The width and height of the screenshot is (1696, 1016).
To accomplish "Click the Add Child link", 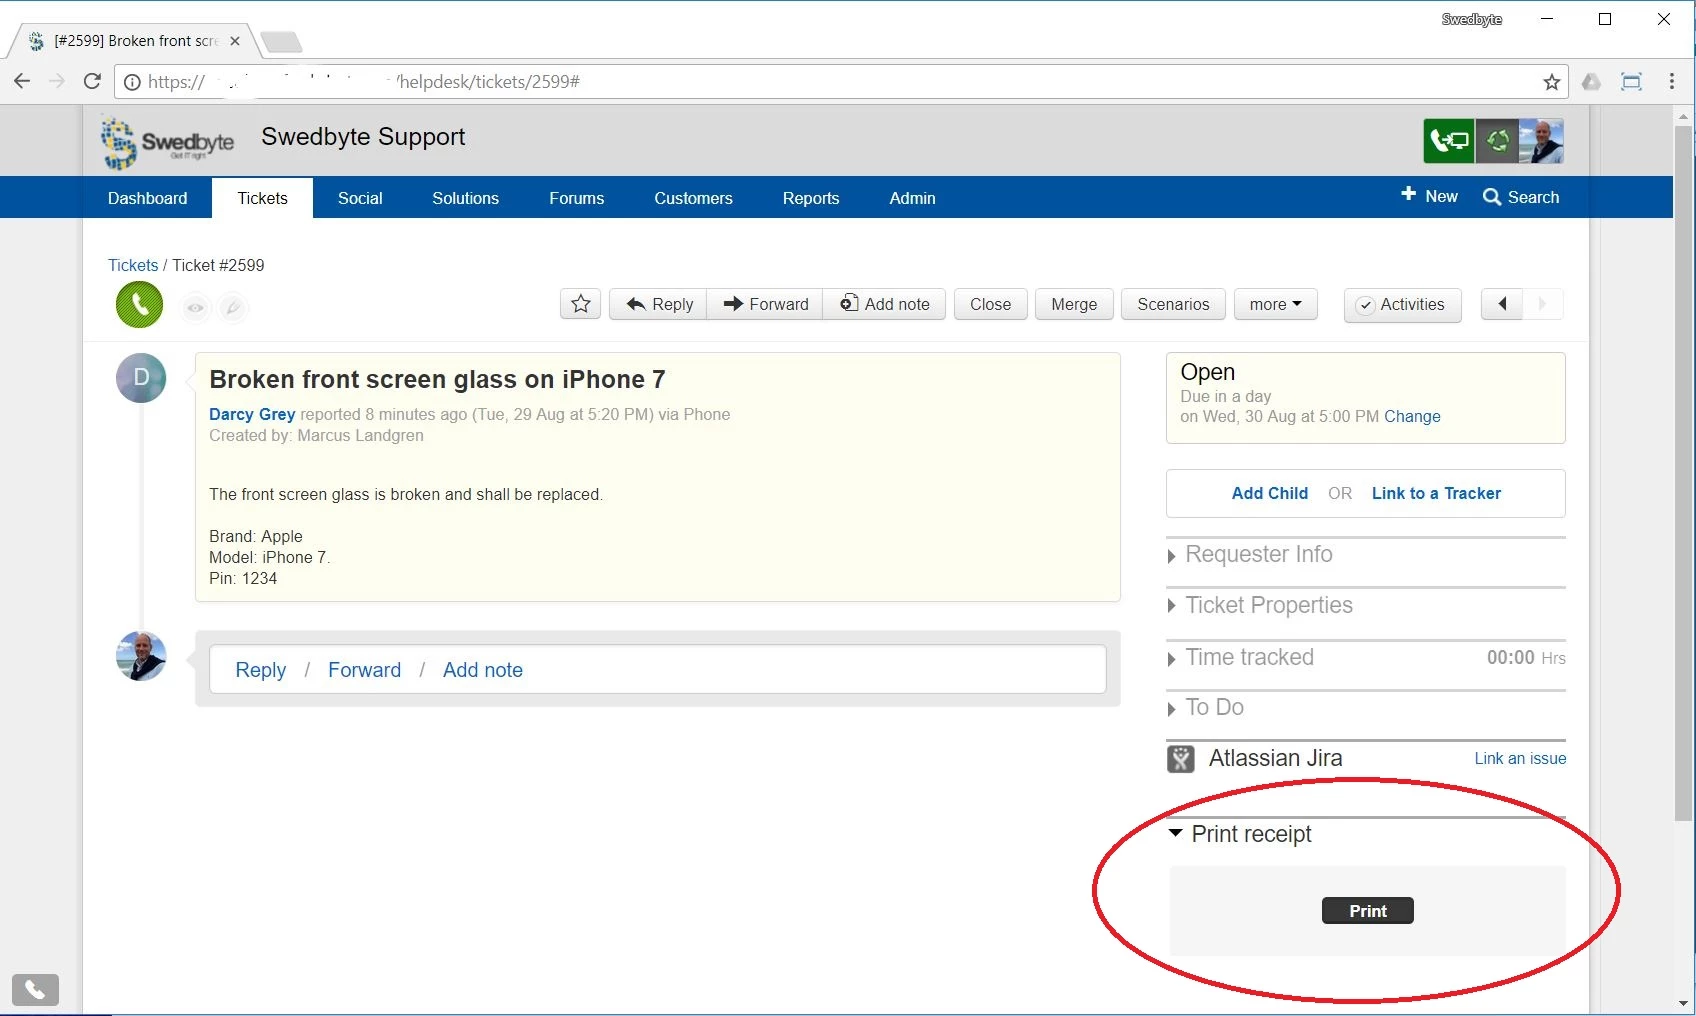I will point(1270,493).
